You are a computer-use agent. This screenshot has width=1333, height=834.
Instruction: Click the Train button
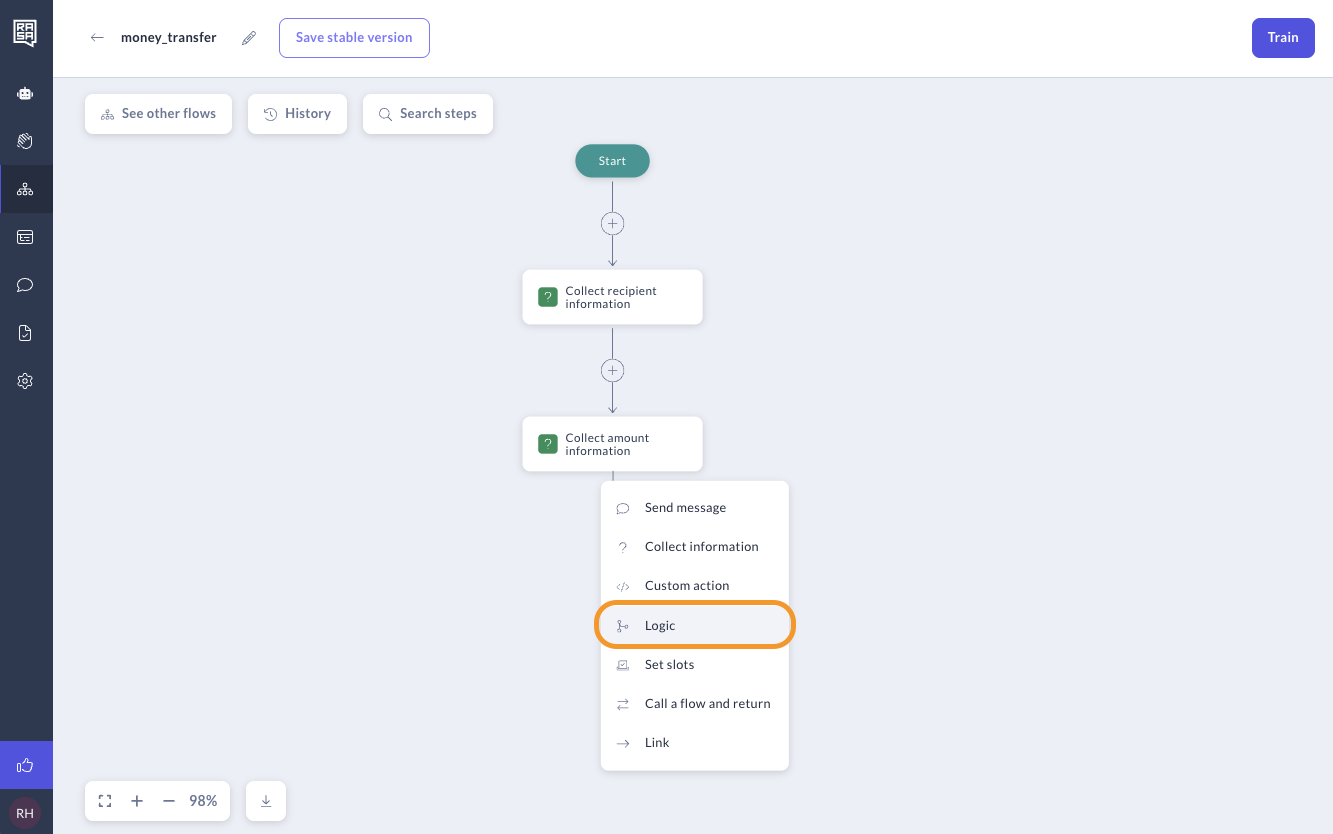[x=1283, y=38]
